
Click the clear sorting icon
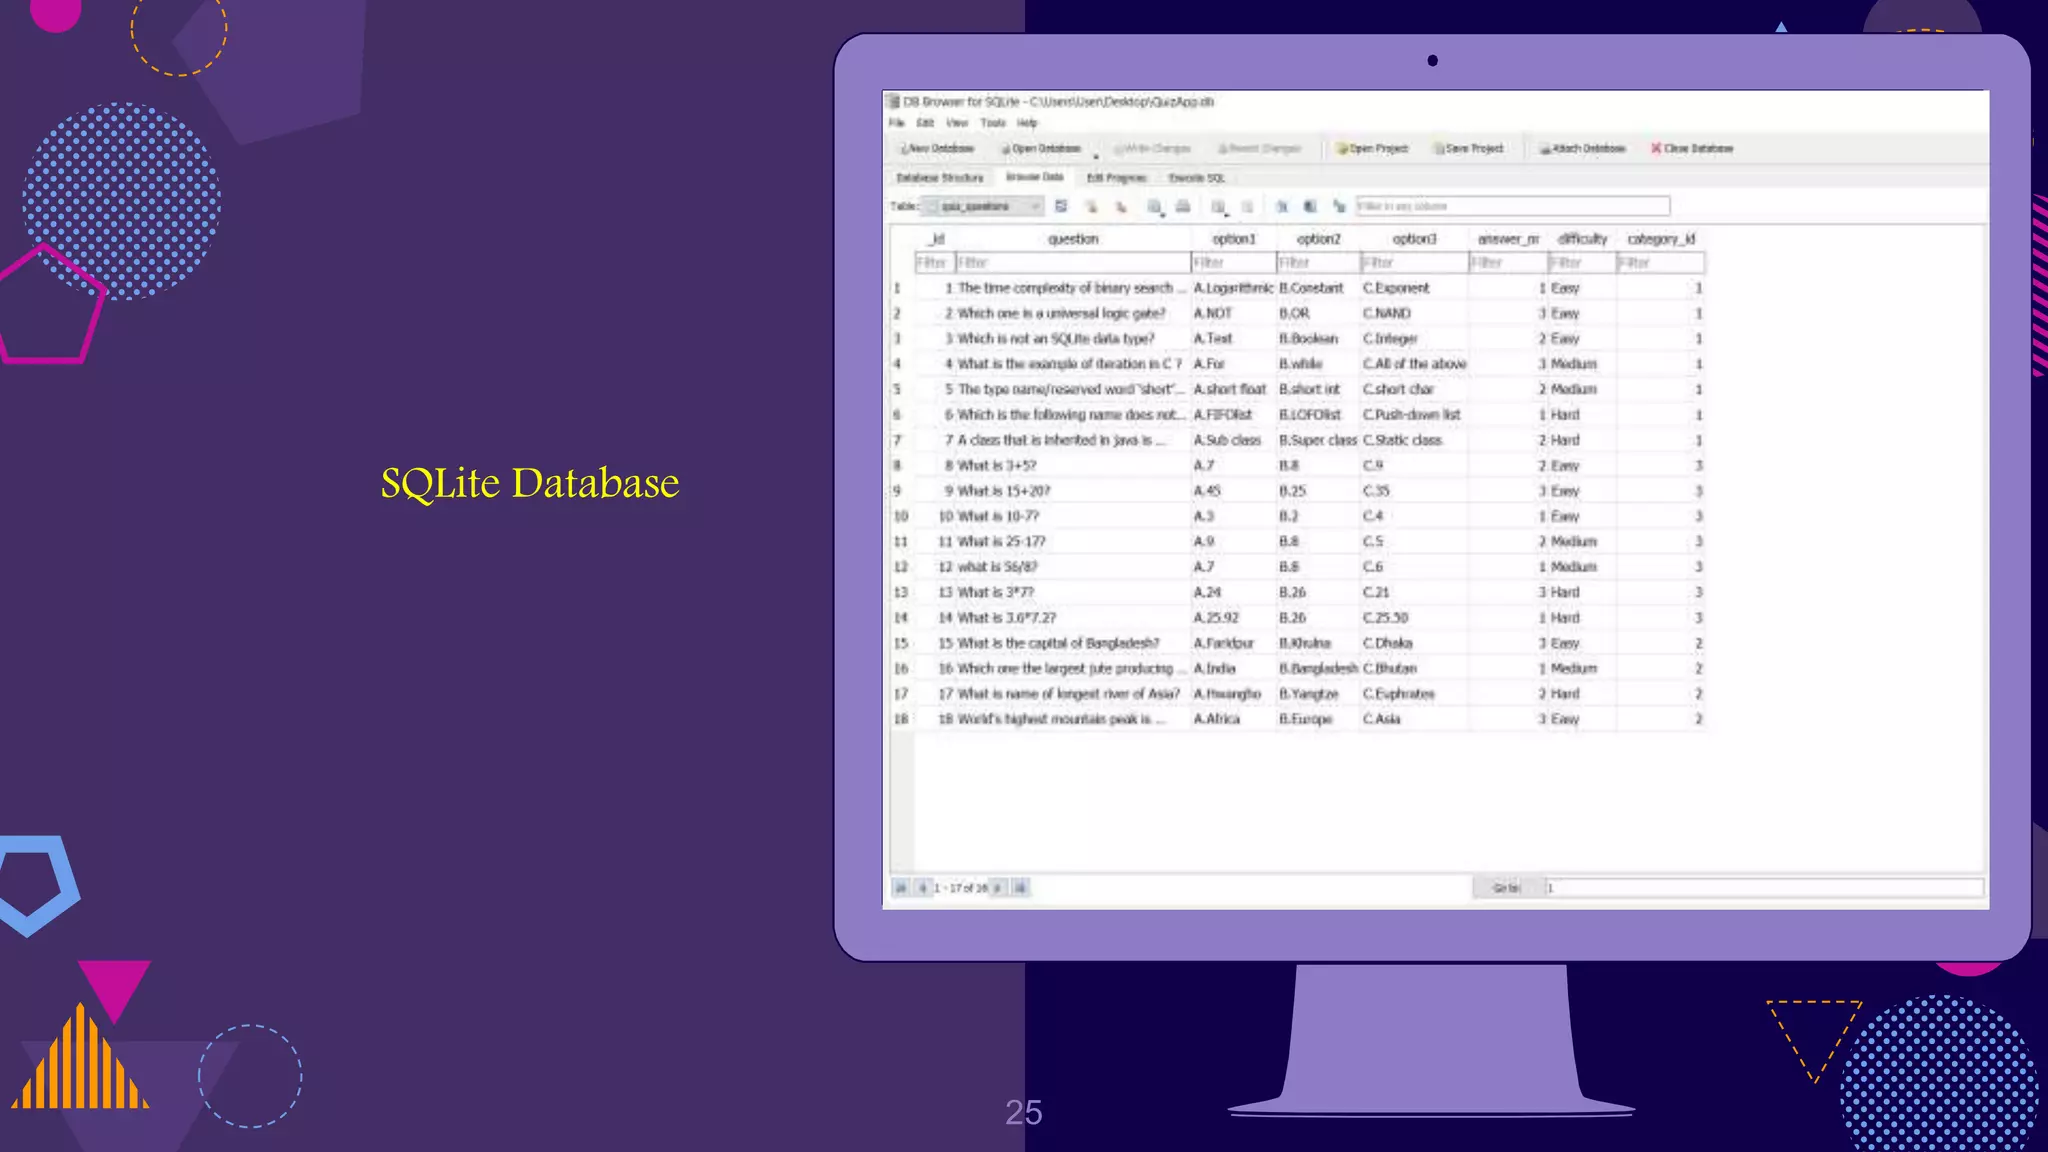click(x=1121, y=207)
